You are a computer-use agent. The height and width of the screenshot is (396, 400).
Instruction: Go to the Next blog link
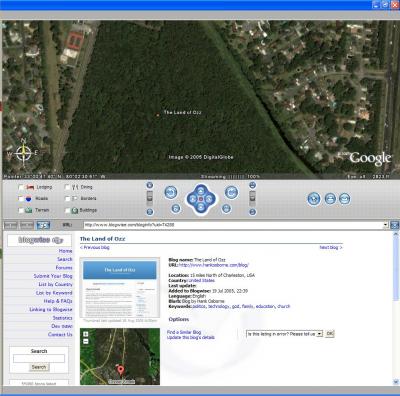(x=331, y=247)
